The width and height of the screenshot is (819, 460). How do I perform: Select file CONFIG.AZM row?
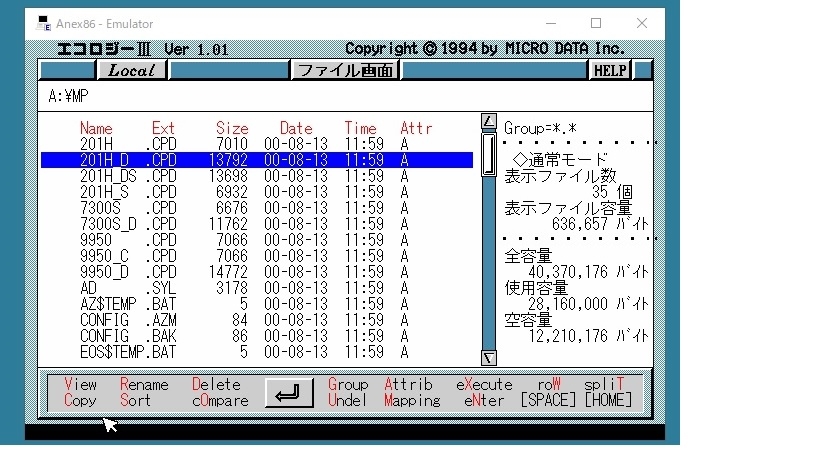coord(257,320)
